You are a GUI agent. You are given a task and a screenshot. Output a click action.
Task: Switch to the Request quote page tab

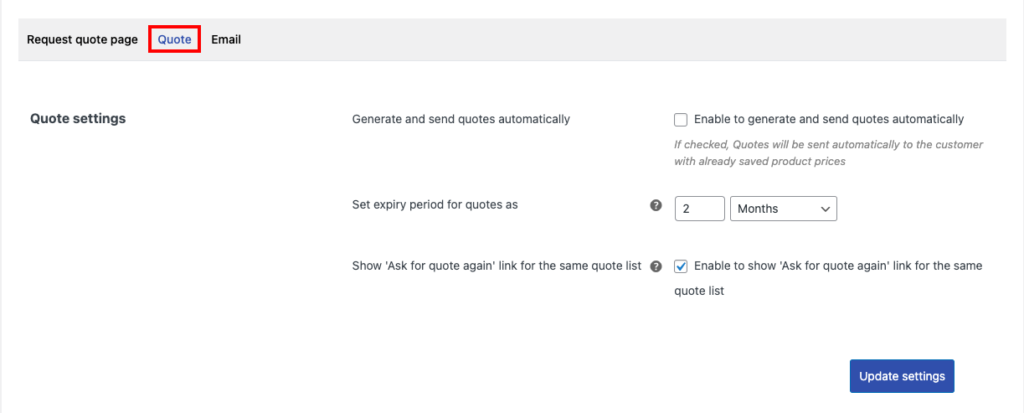click(x=82, y=40)
